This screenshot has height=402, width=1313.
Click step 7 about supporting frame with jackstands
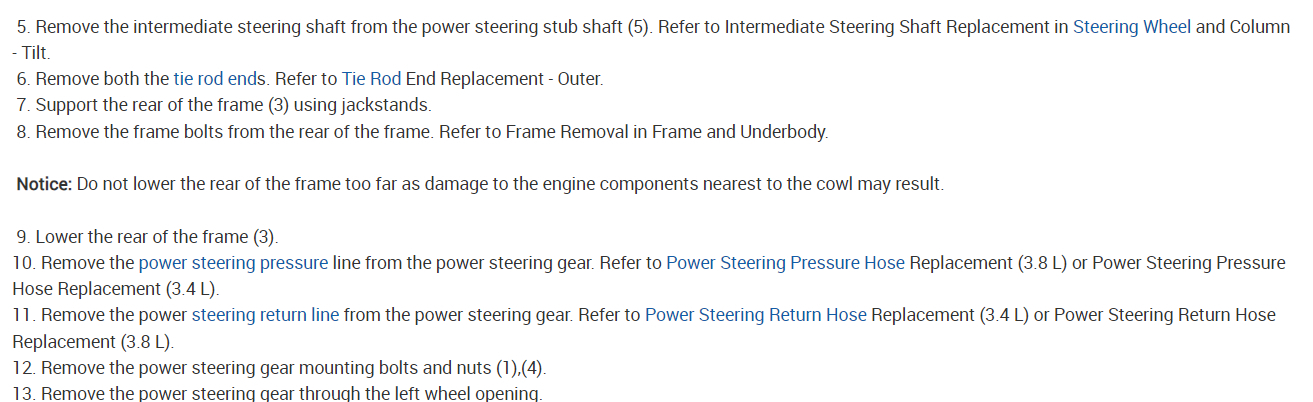click(234, 104)
